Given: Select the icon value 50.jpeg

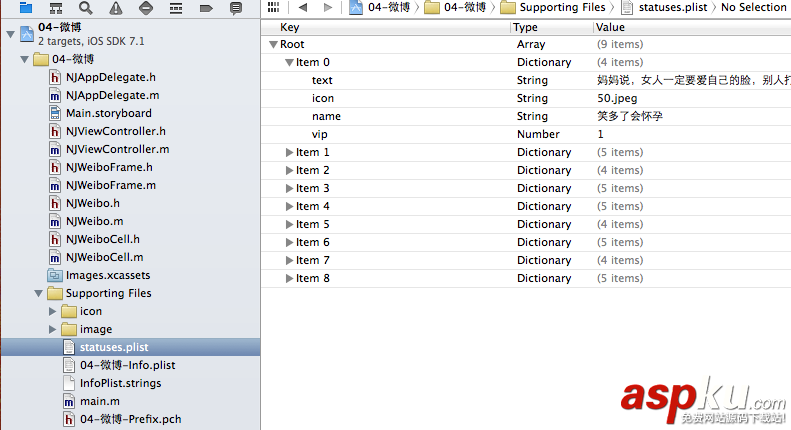Looking at the screenshot, I should click(x=617, y=98).
